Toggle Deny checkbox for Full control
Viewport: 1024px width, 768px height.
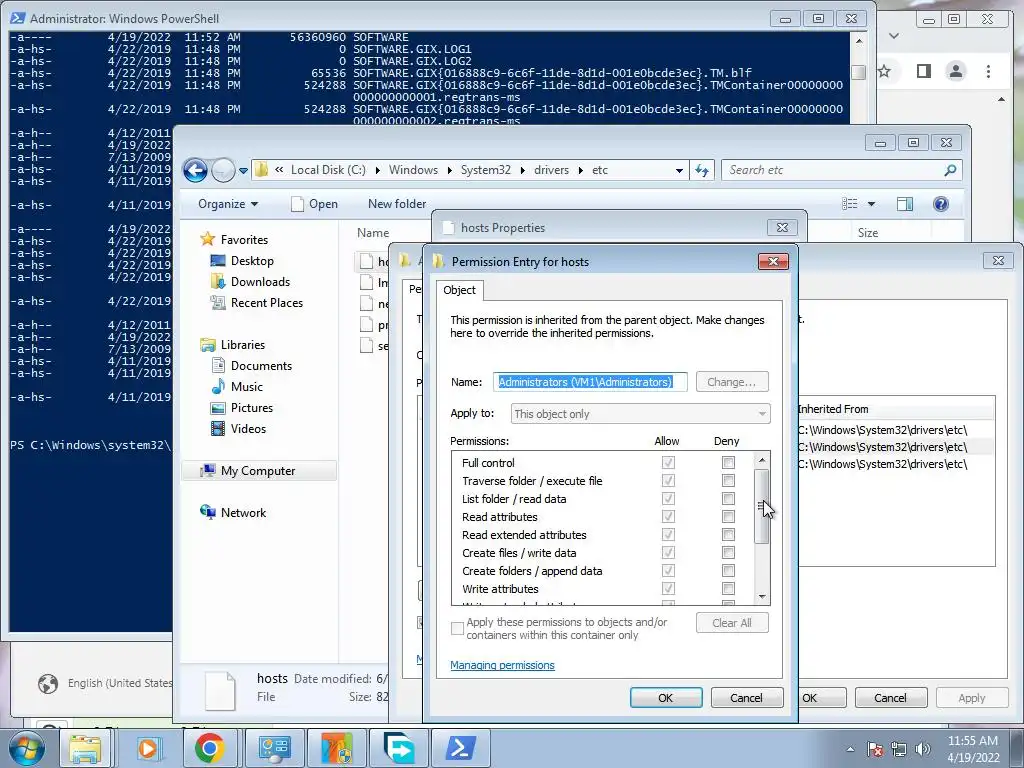pyautogui.click(x=728, y=462)
